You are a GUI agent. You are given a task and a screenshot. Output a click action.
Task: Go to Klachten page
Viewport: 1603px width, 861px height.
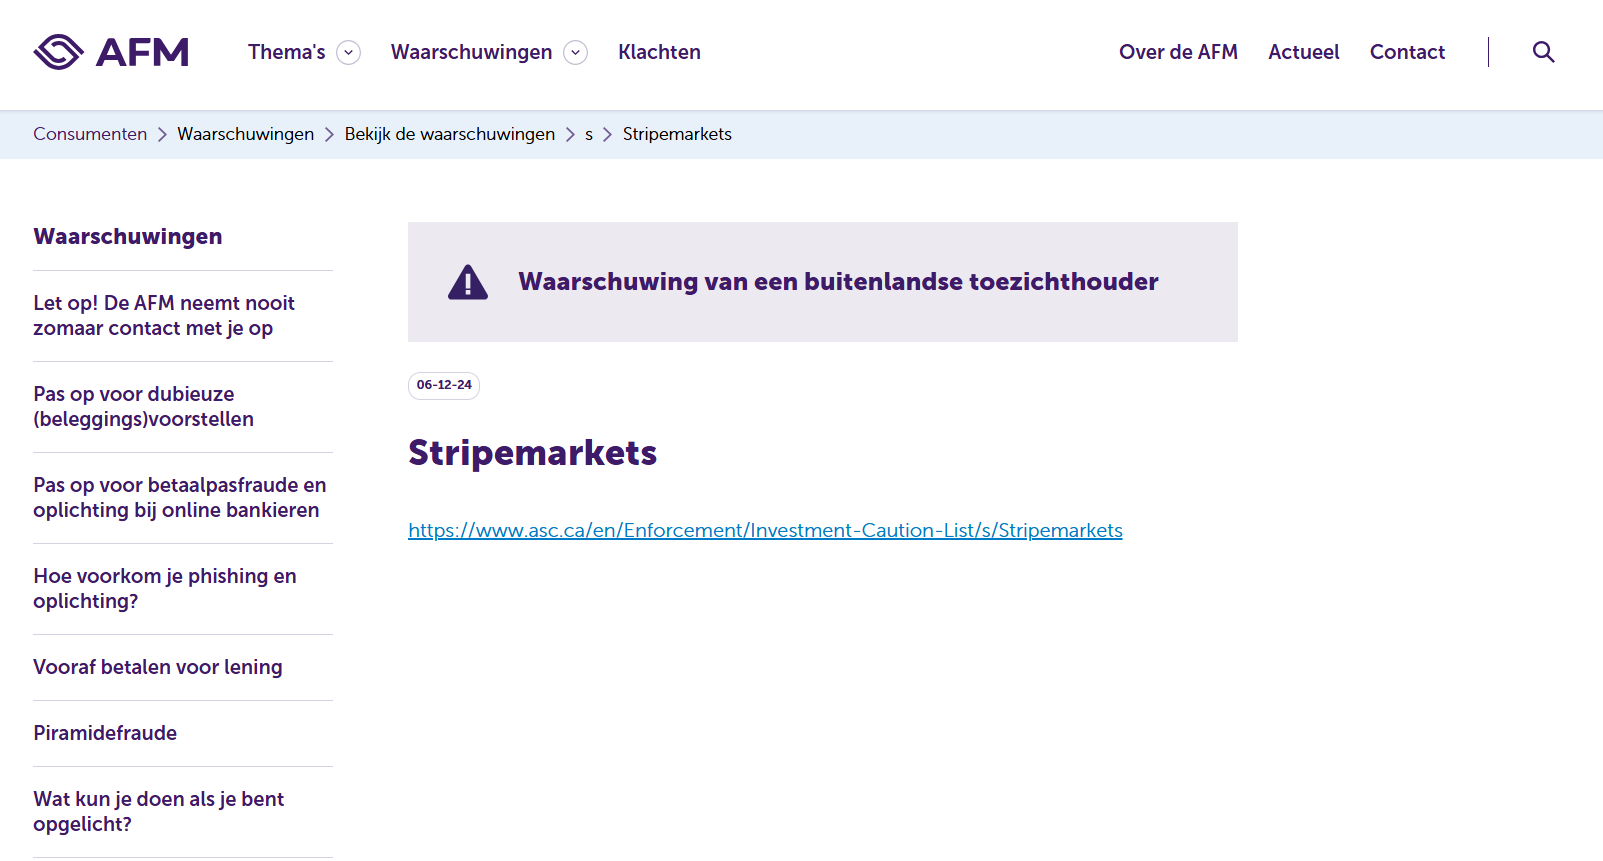click(659, 52)
